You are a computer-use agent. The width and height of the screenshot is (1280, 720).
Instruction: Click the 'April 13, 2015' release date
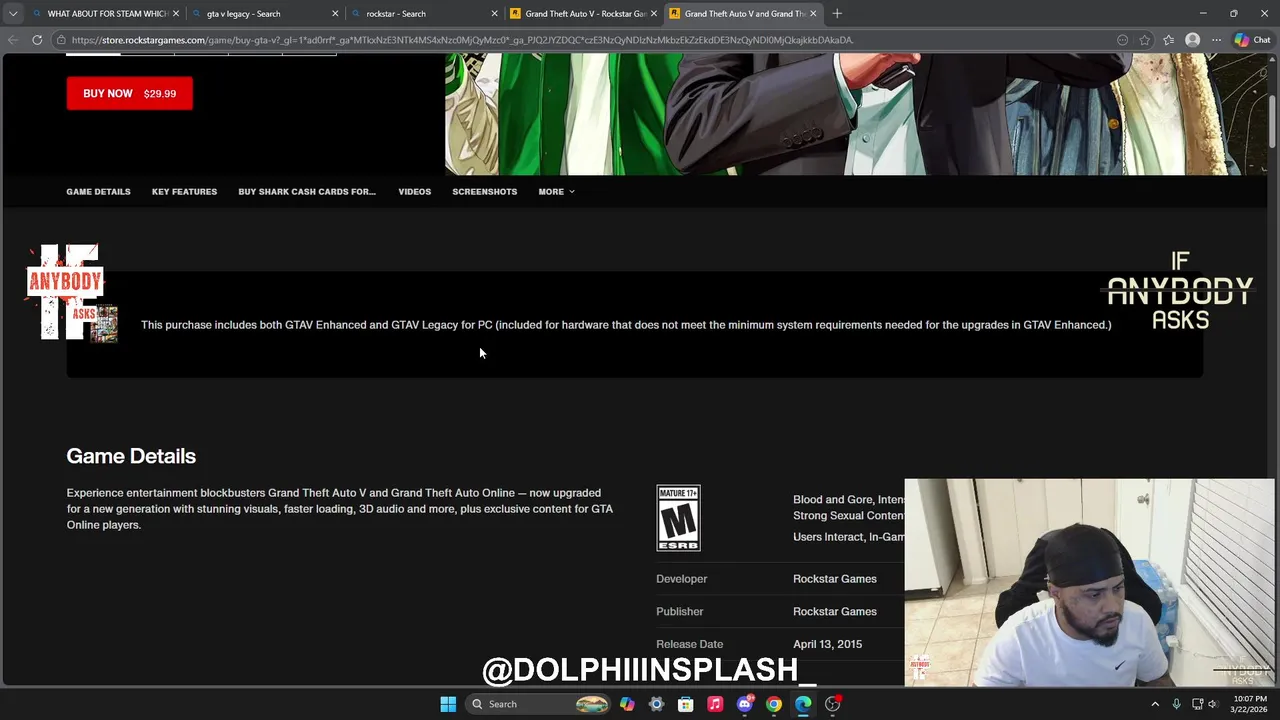tap(827, 644)
